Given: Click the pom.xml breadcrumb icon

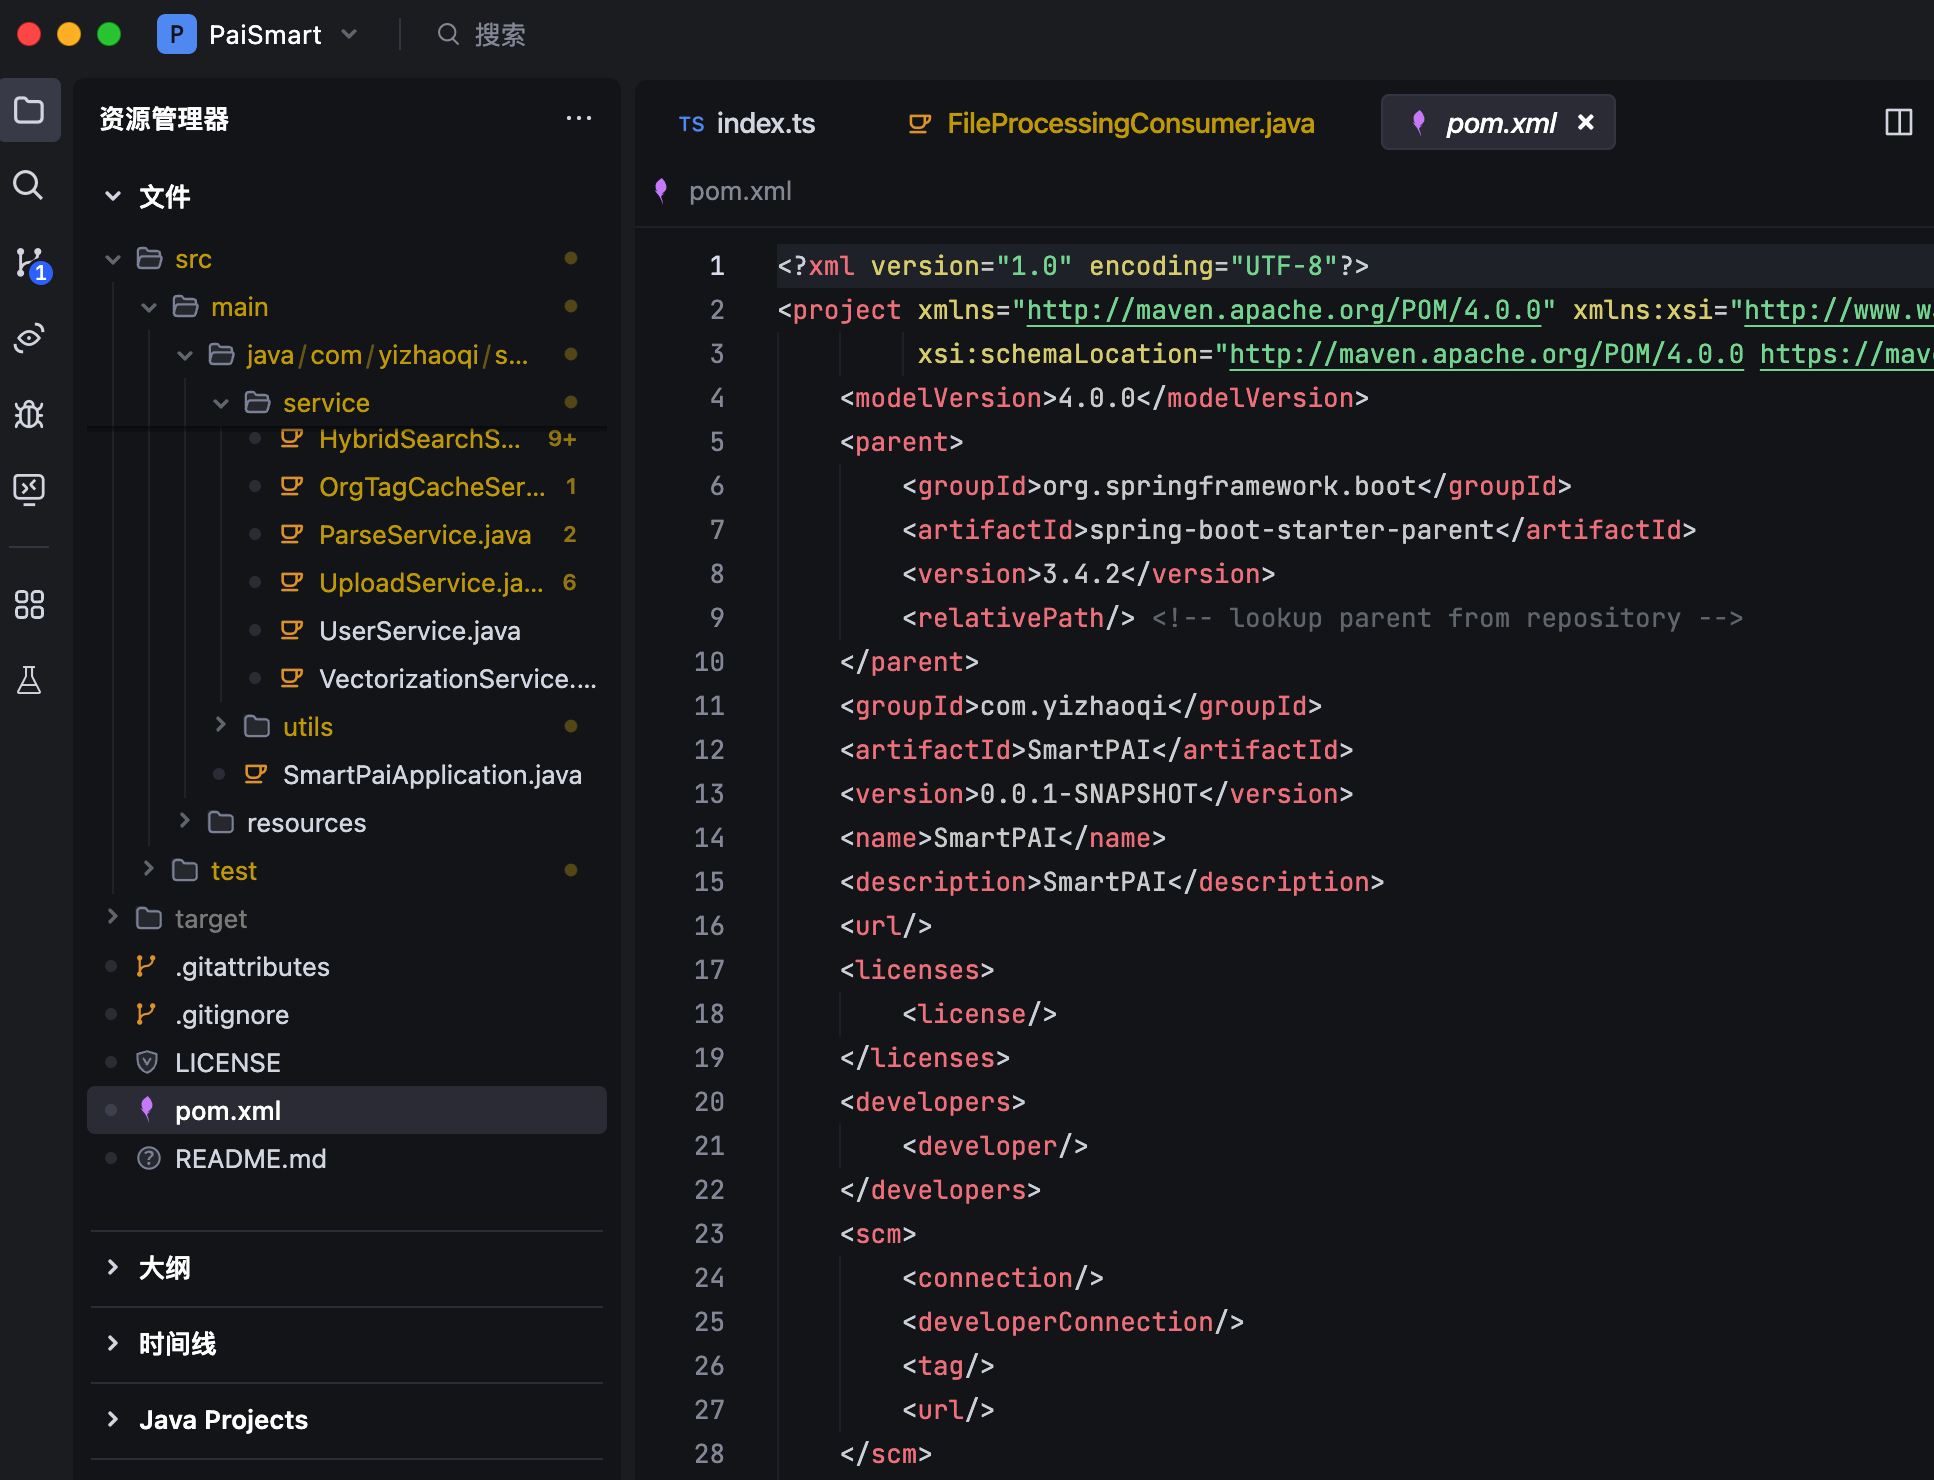Looking at the screenshot, I should click(661, 190).
